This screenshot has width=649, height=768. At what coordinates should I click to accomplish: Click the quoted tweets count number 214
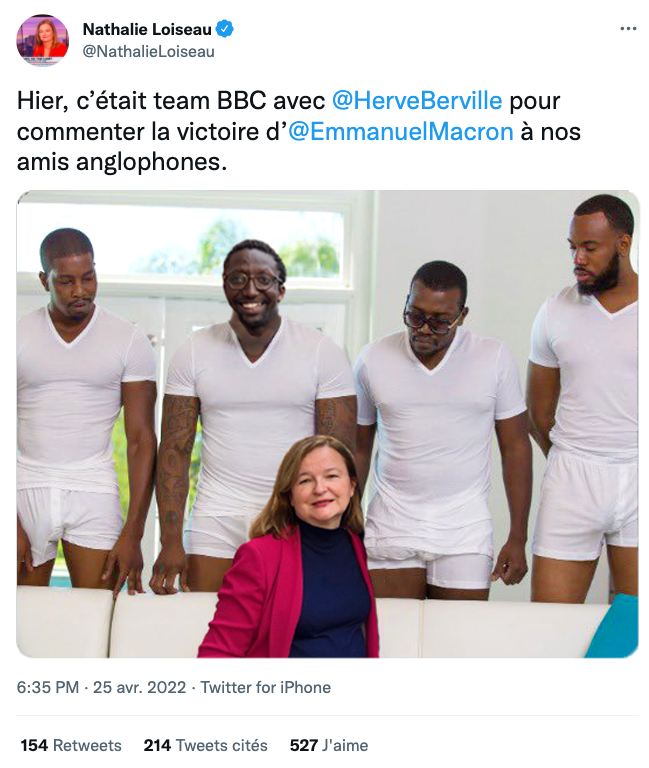tap(157, 745)
